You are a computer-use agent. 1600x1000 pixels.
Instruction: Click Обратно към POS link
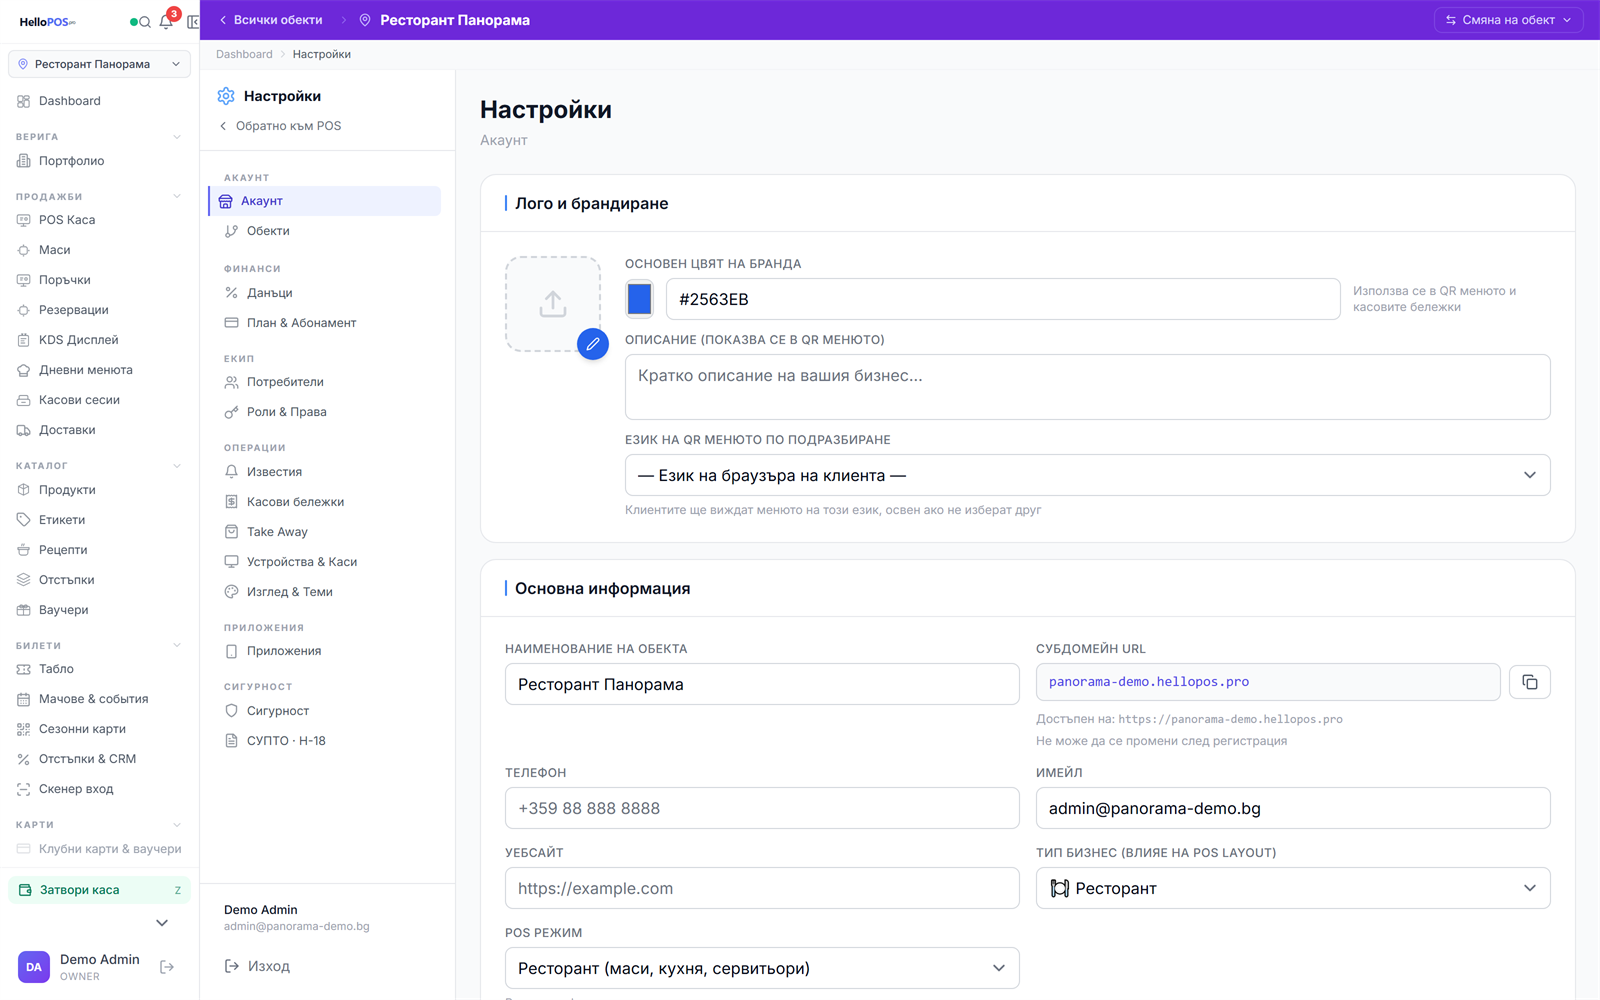click(281, 126)
